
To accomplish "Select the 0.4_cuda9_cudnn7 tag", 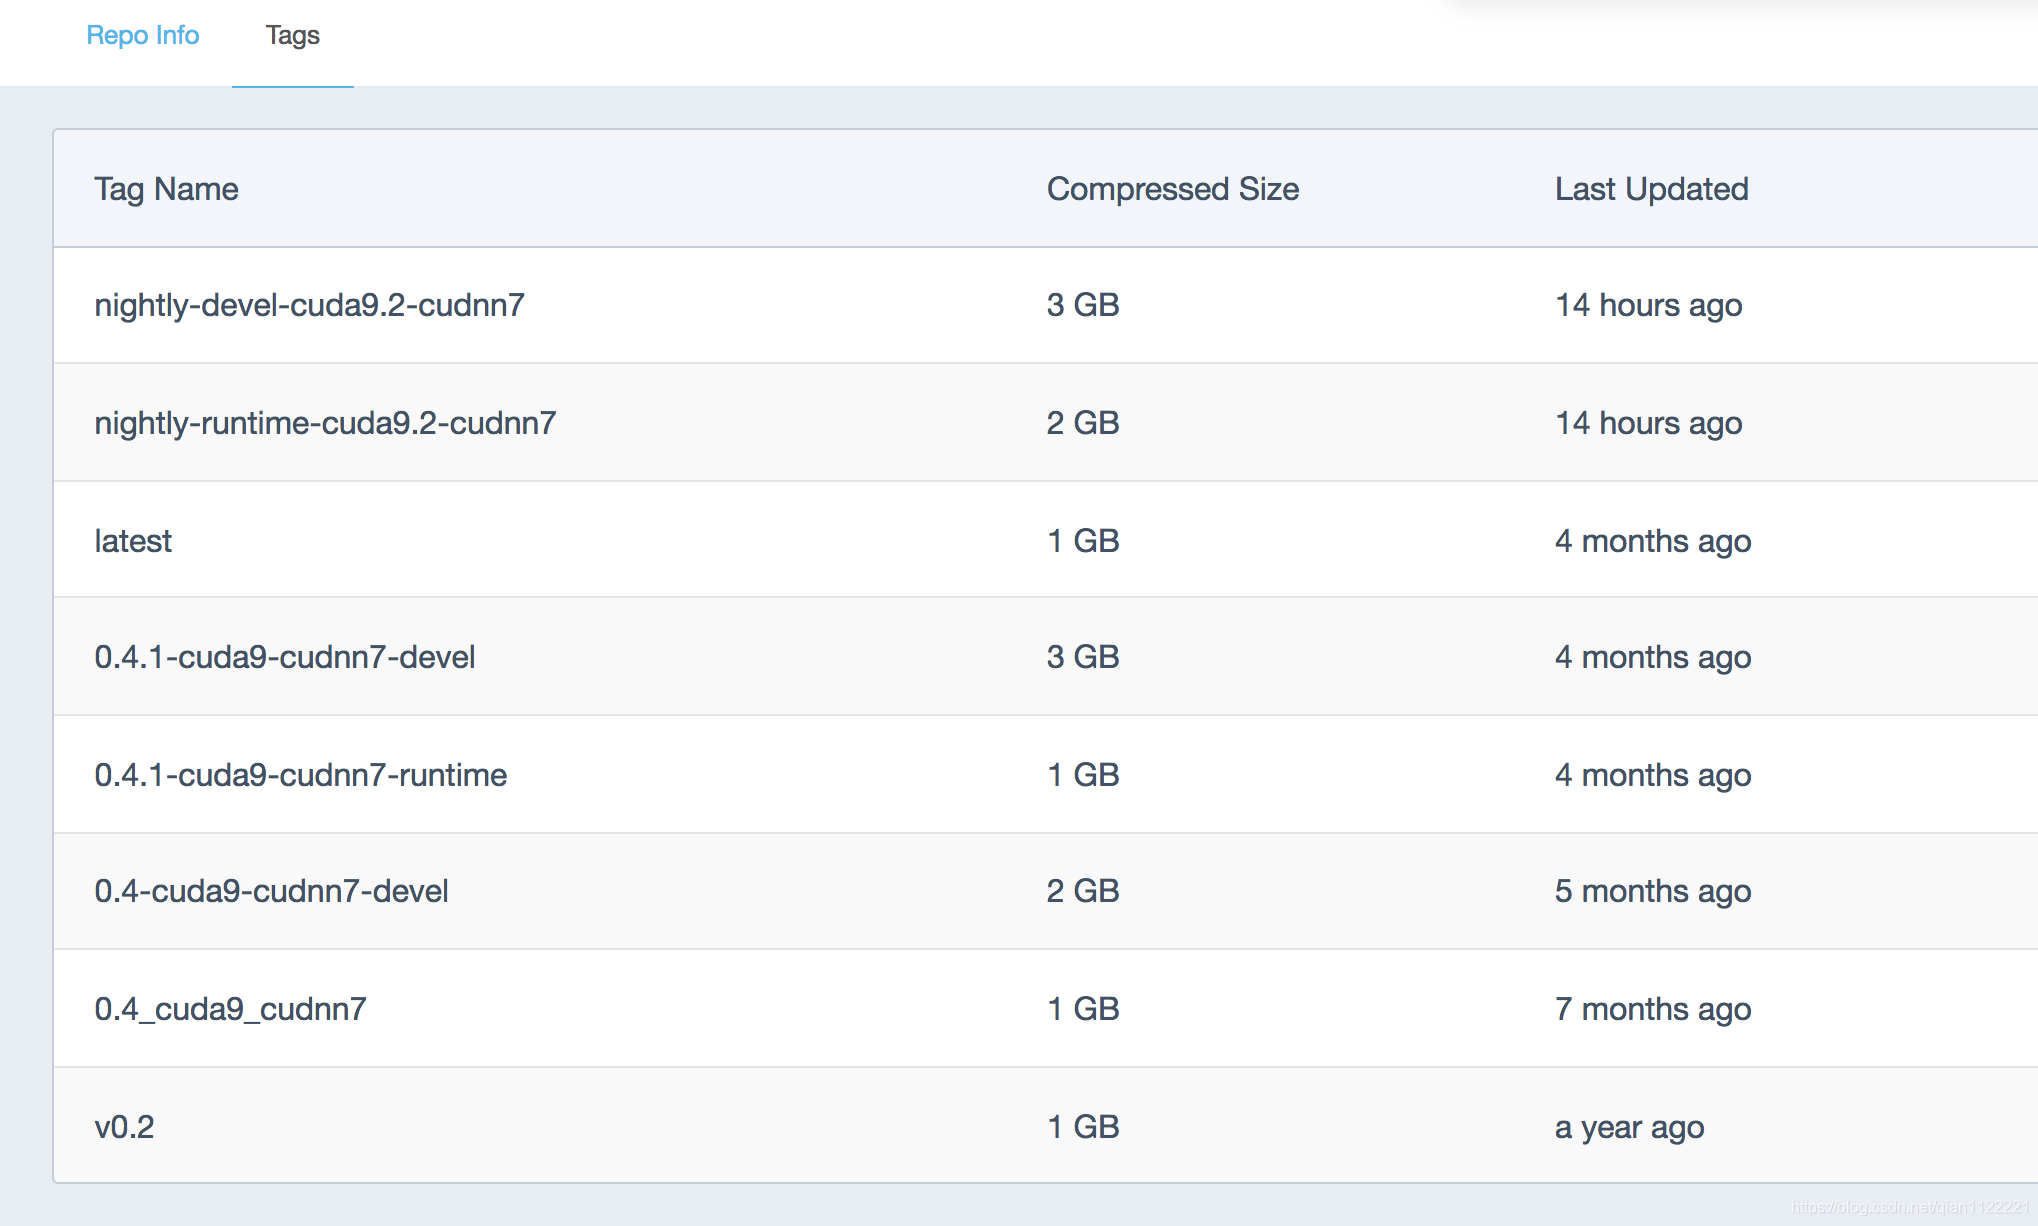I will [x=230, y=1009].
